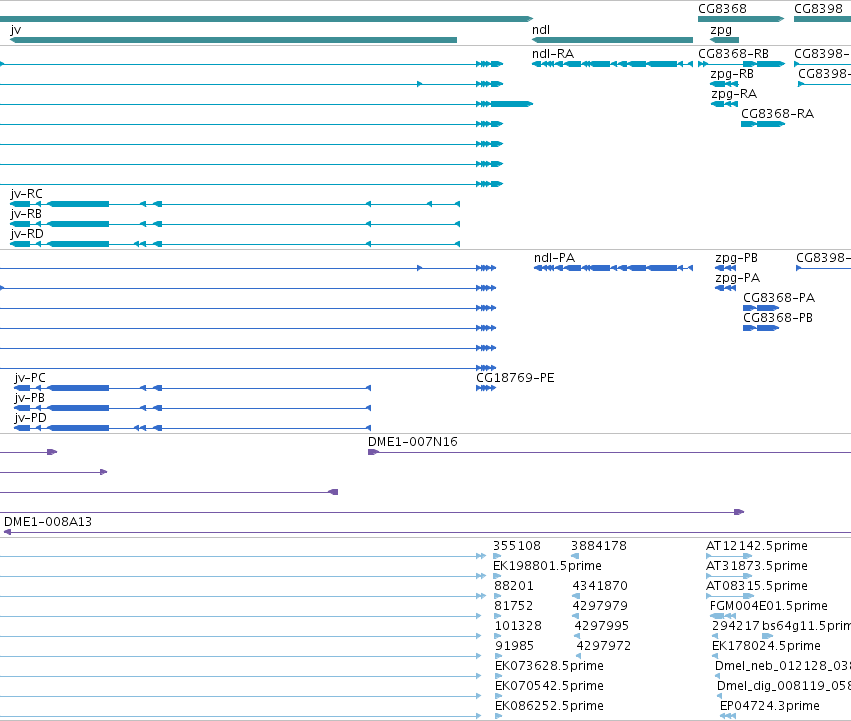Select EST feature 355108
The image size is (851, 721).
(x=497, y=556)
